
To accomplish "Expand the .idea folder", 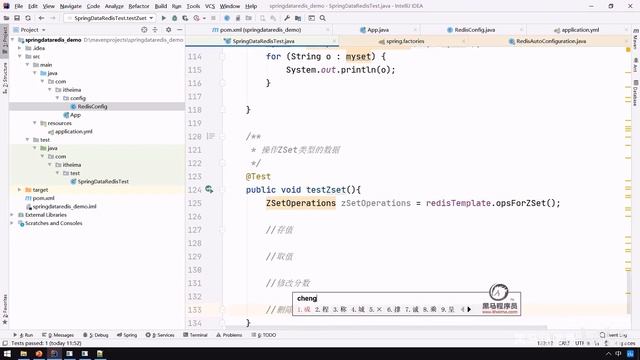I will pyautogui.click(x=20, y=48).
